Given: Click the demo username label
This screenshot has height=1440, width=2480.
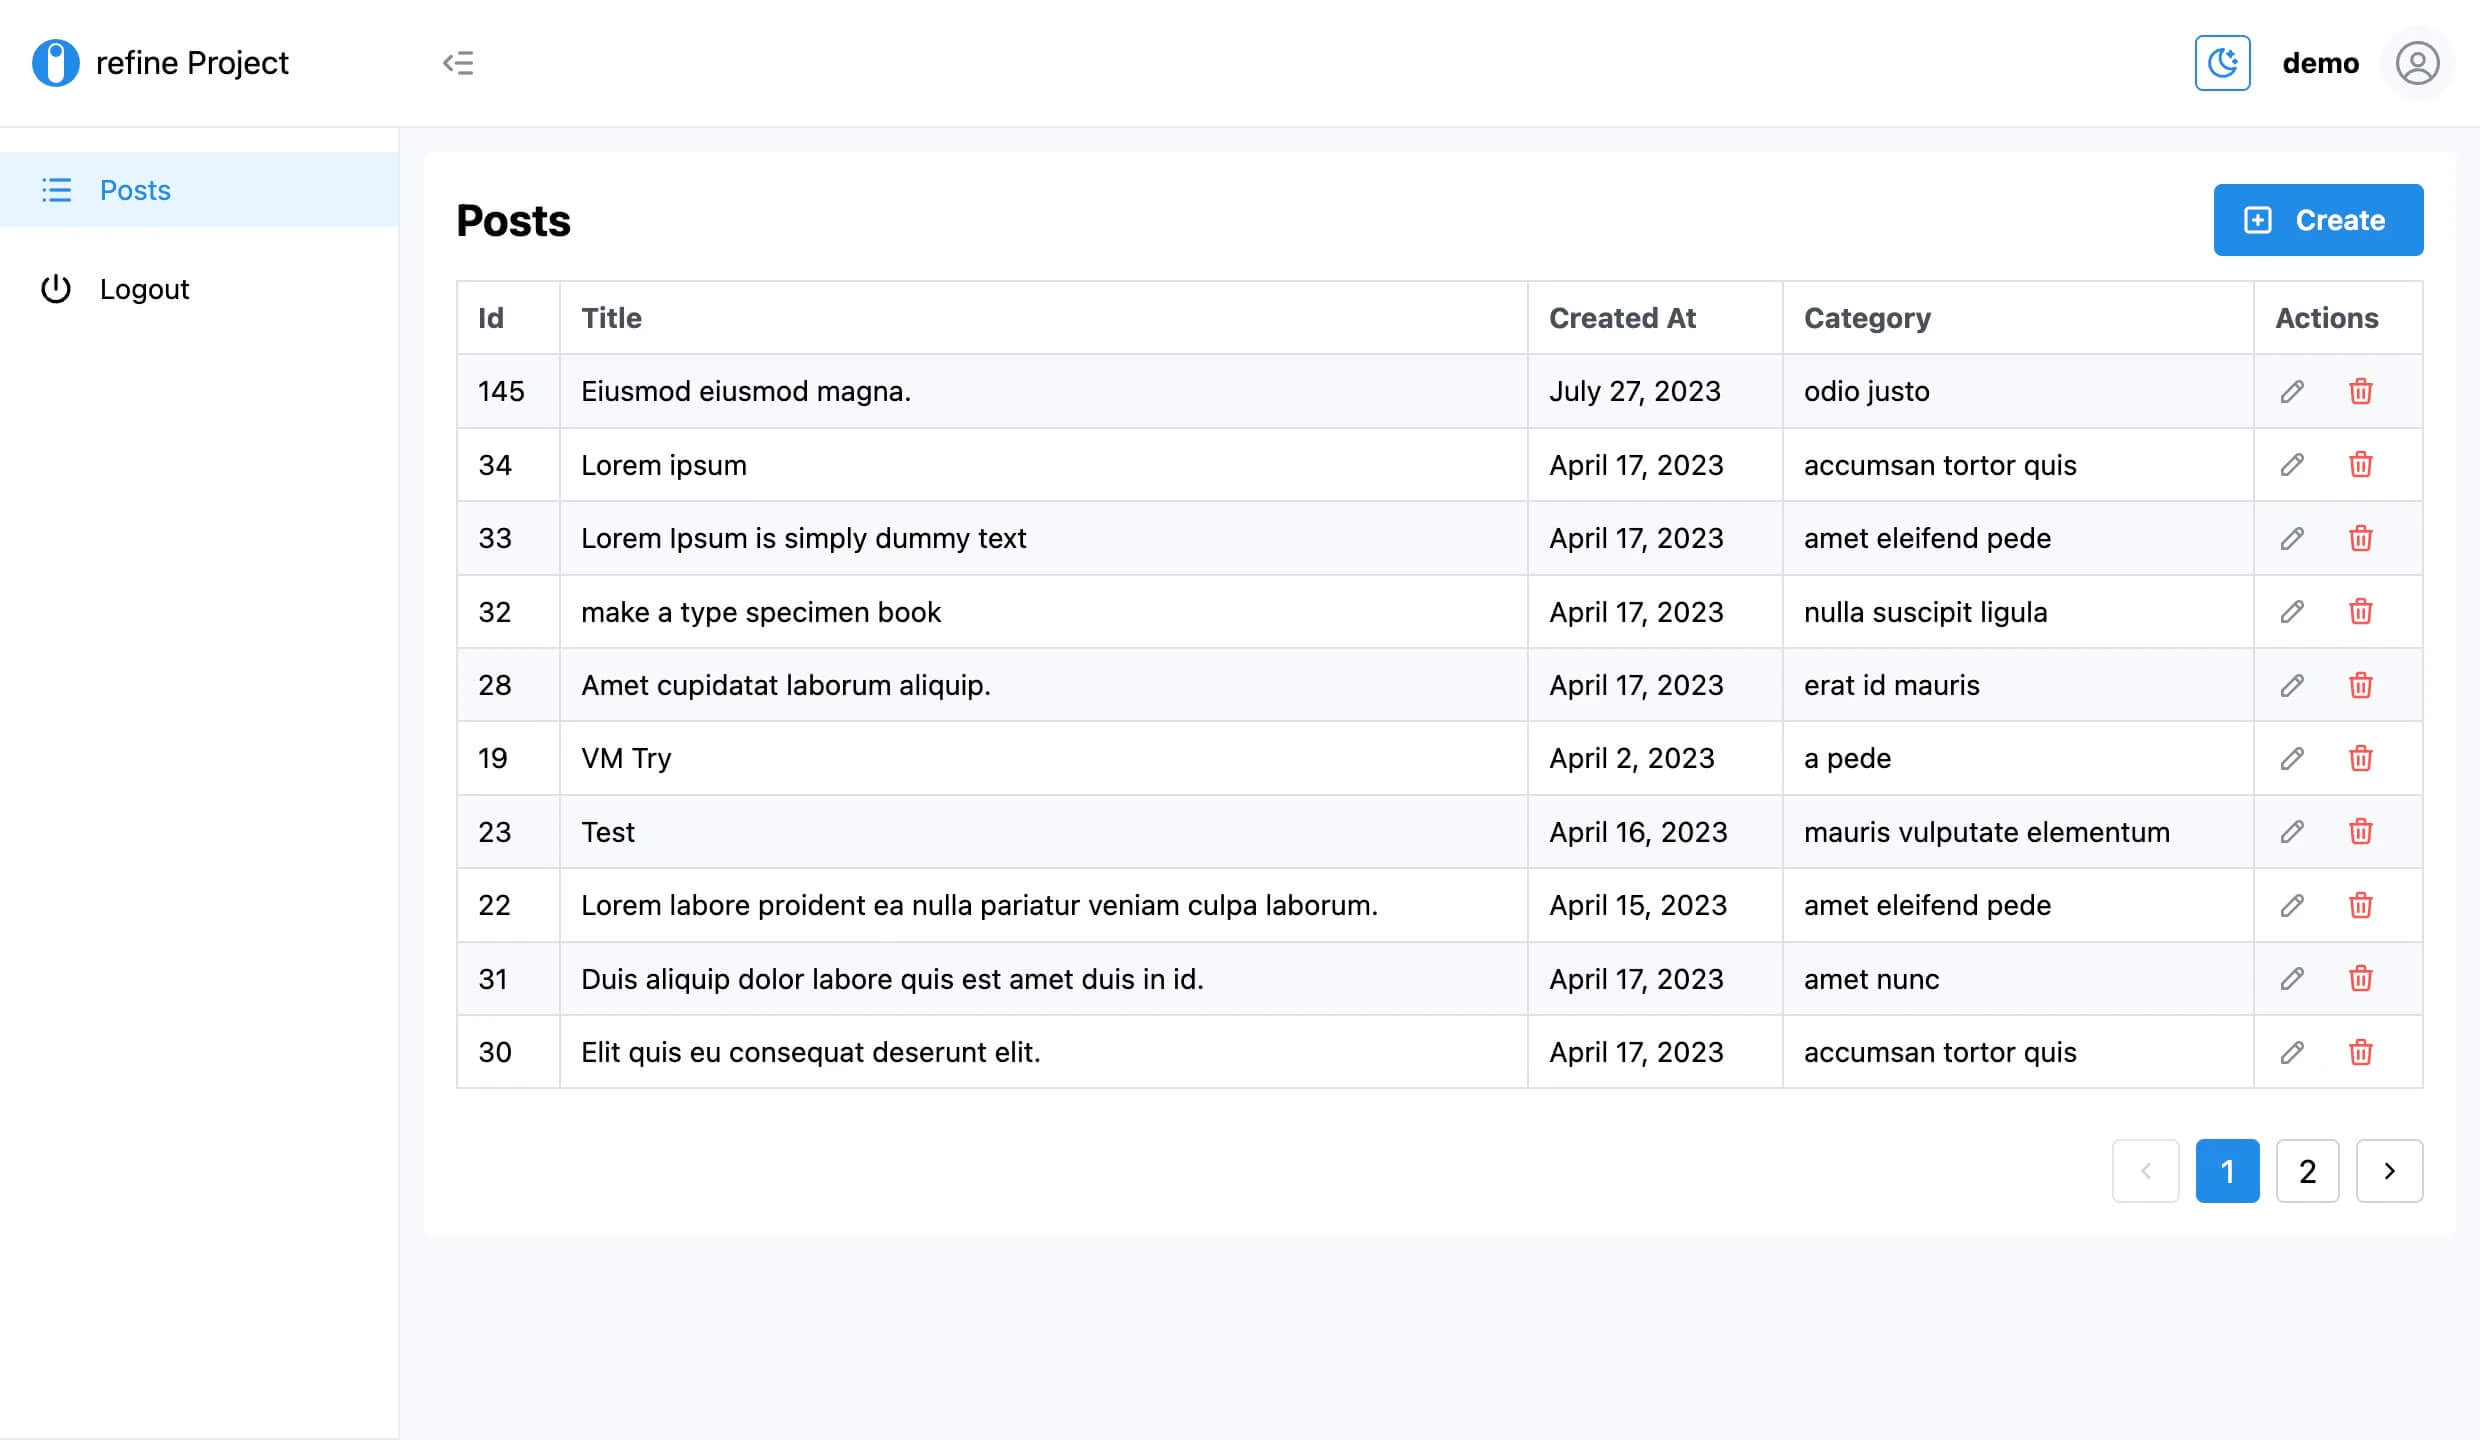Looking at the screenshot, I should click(x=2320, y=63).
